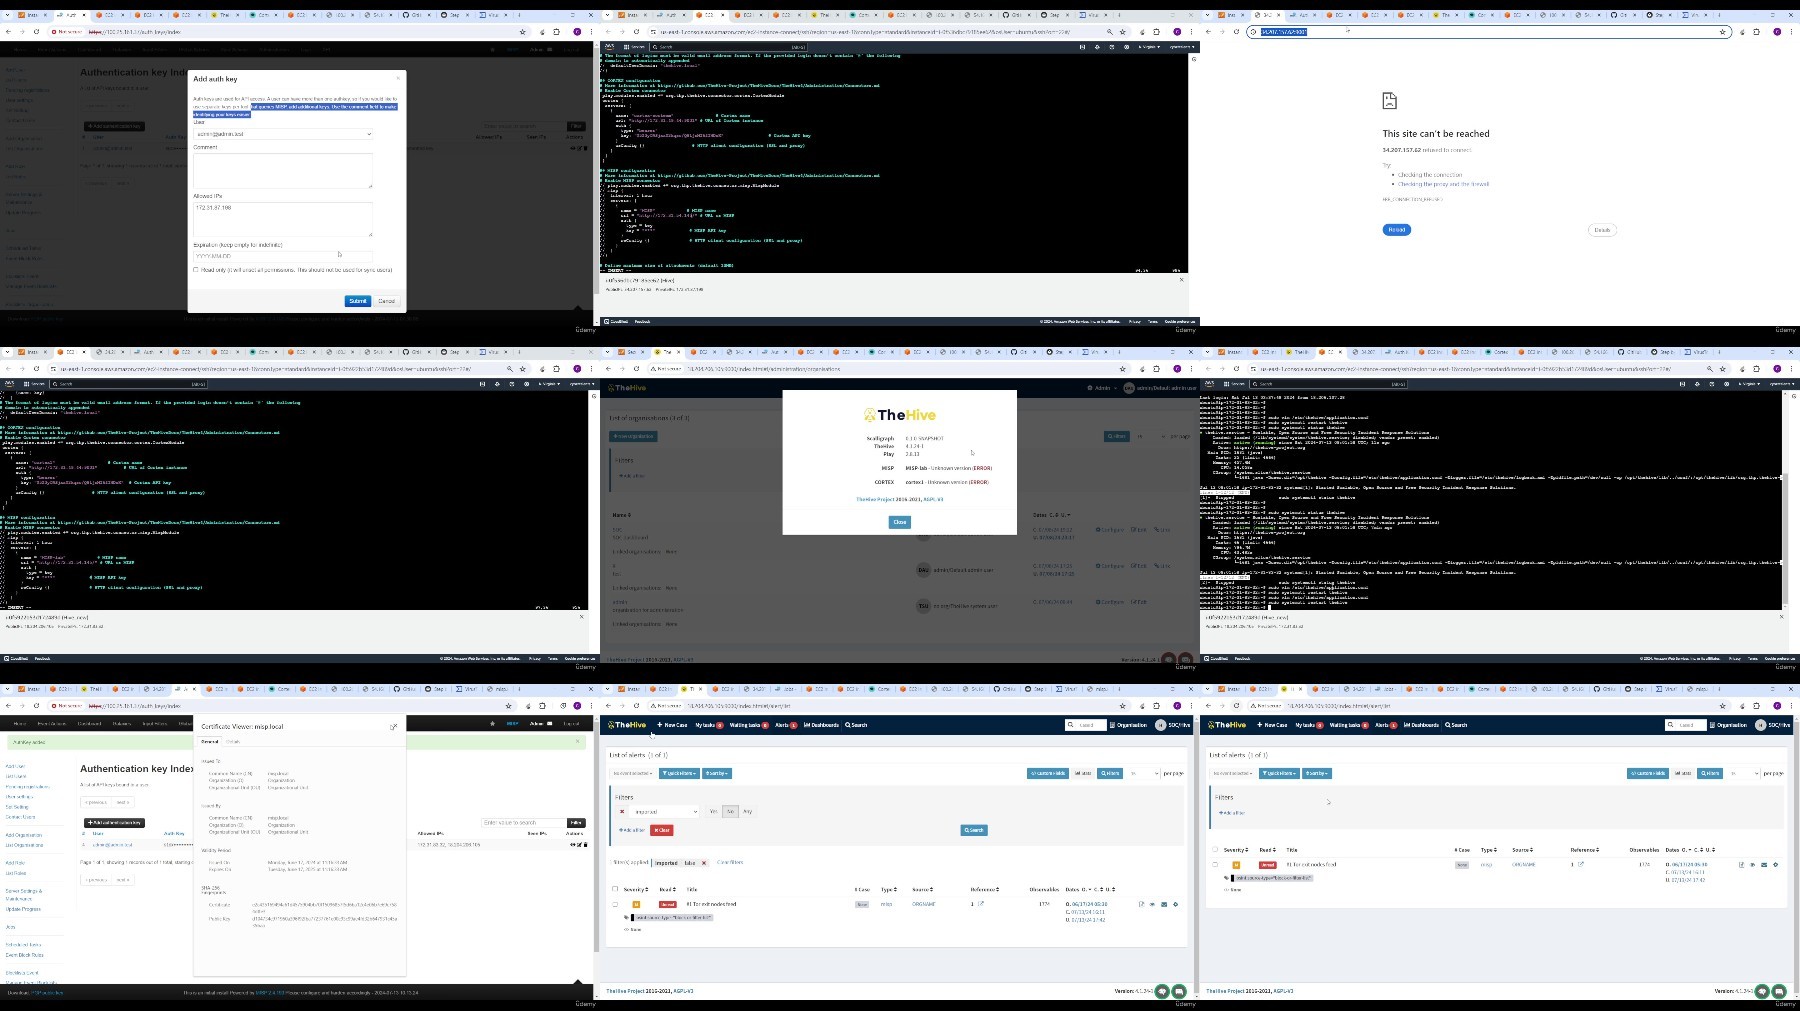This screenshot has width=1800, height=1011.
Task: Select Yes for the imported filter
Action: click(x=713, y=812)
